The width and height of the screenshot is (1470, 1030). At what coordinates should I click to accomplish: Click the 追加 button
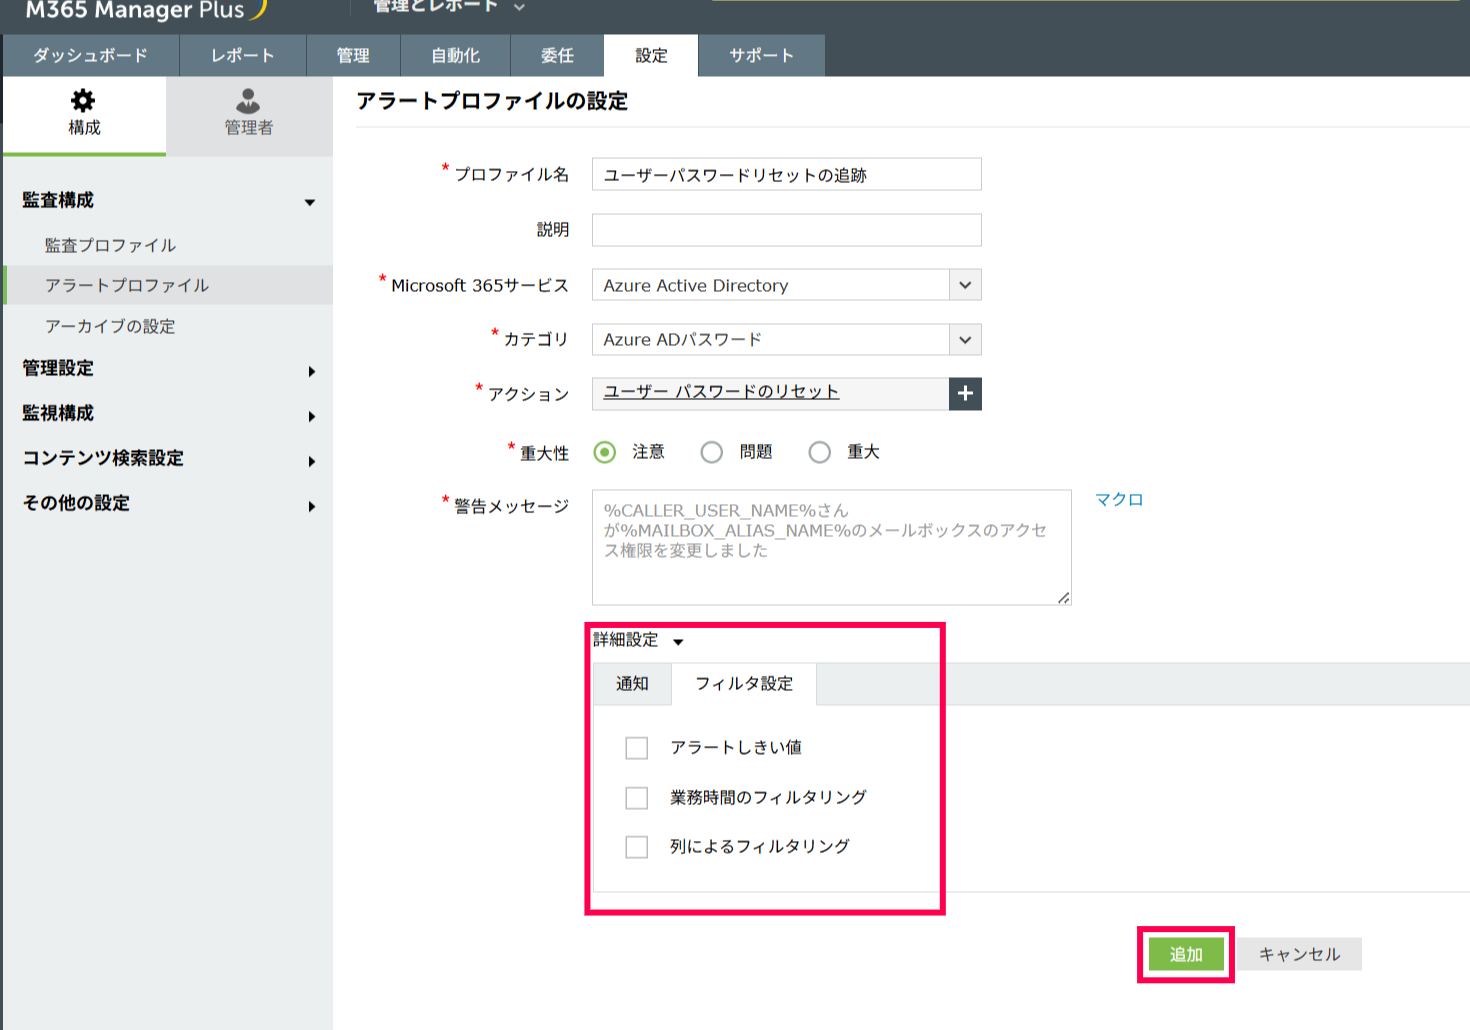tap(1186, 955)
